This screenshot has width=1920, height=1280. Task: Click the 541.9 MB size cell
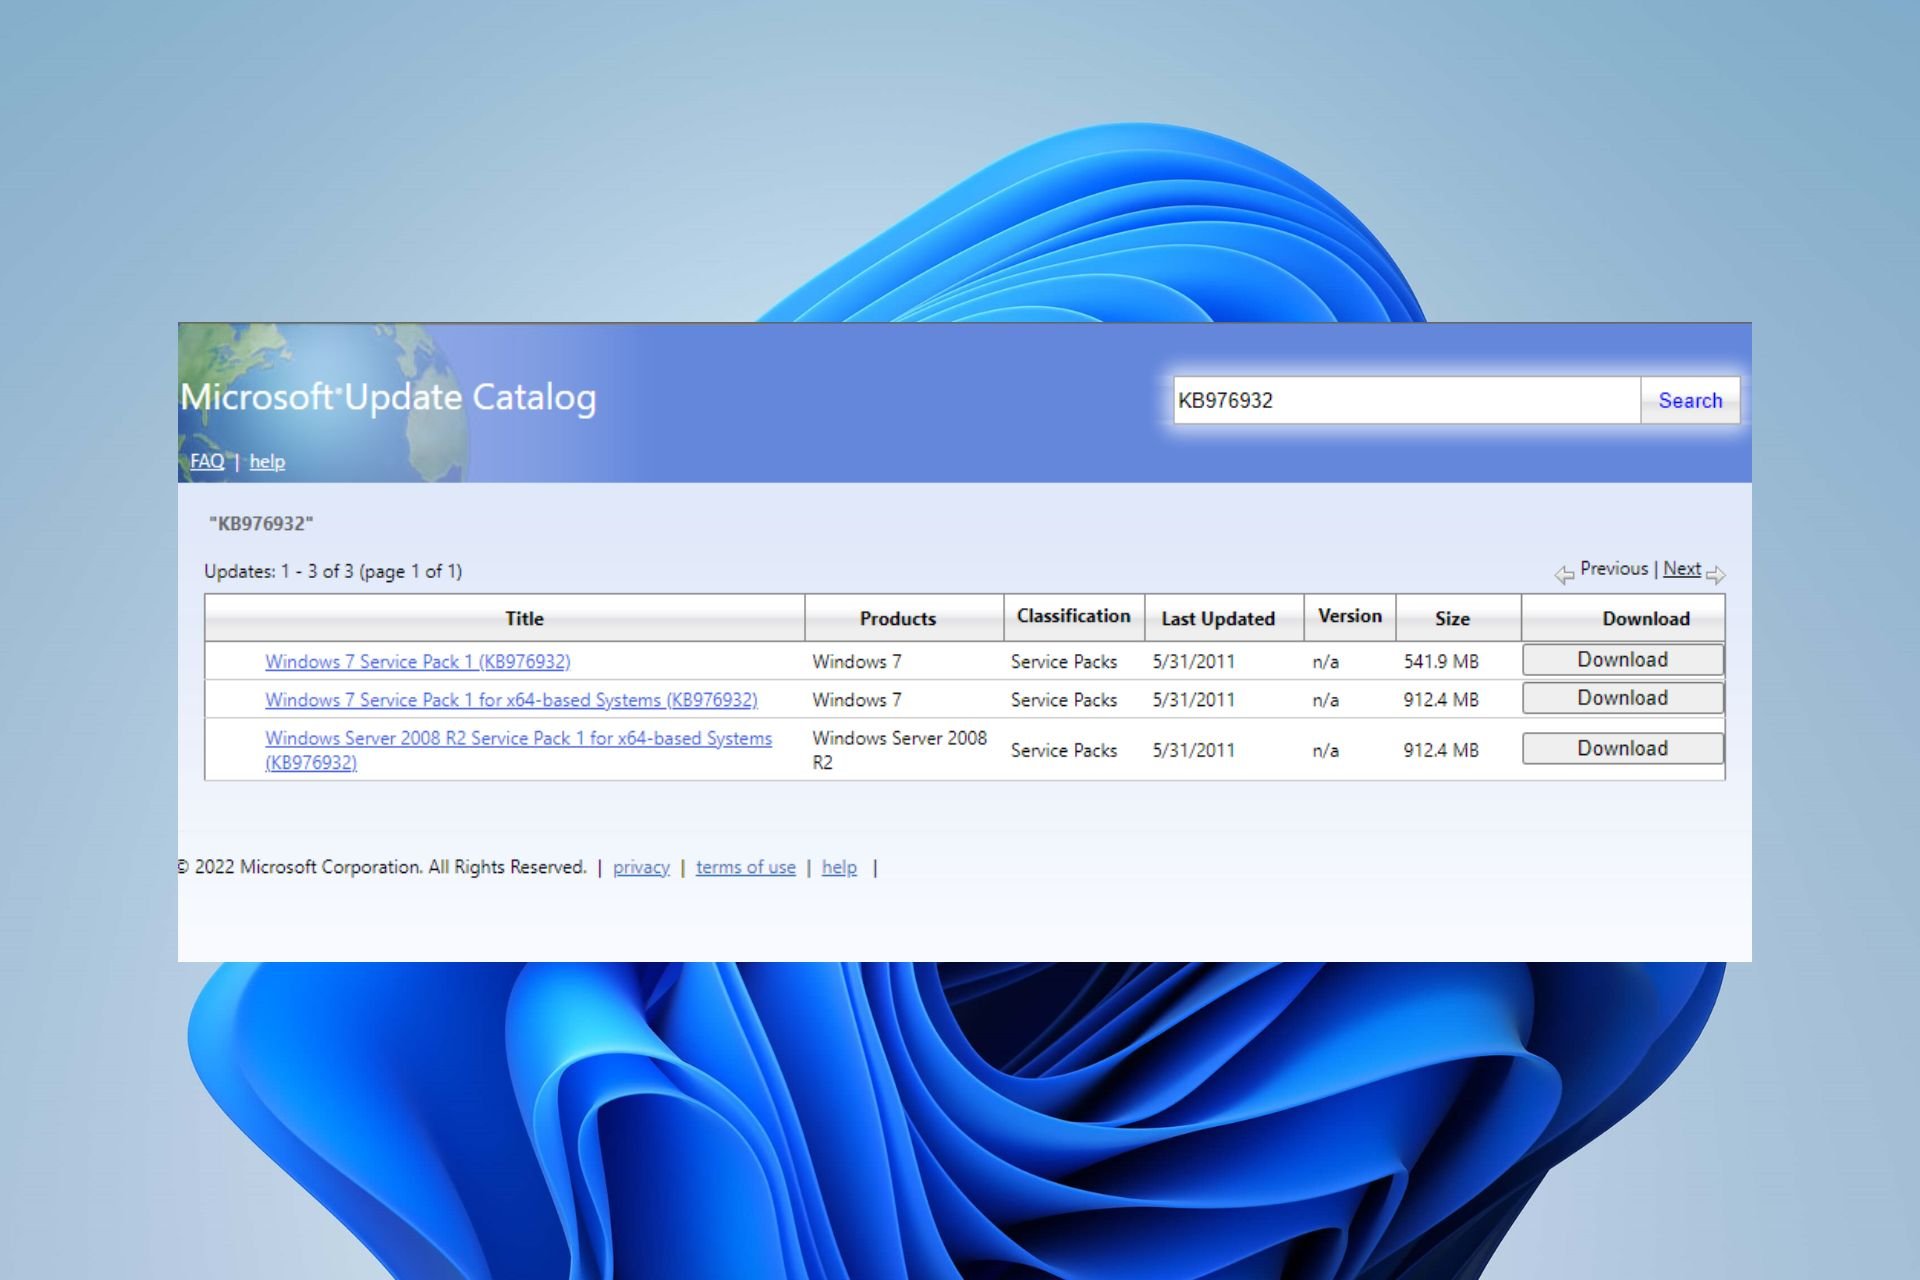(1441, 661)
